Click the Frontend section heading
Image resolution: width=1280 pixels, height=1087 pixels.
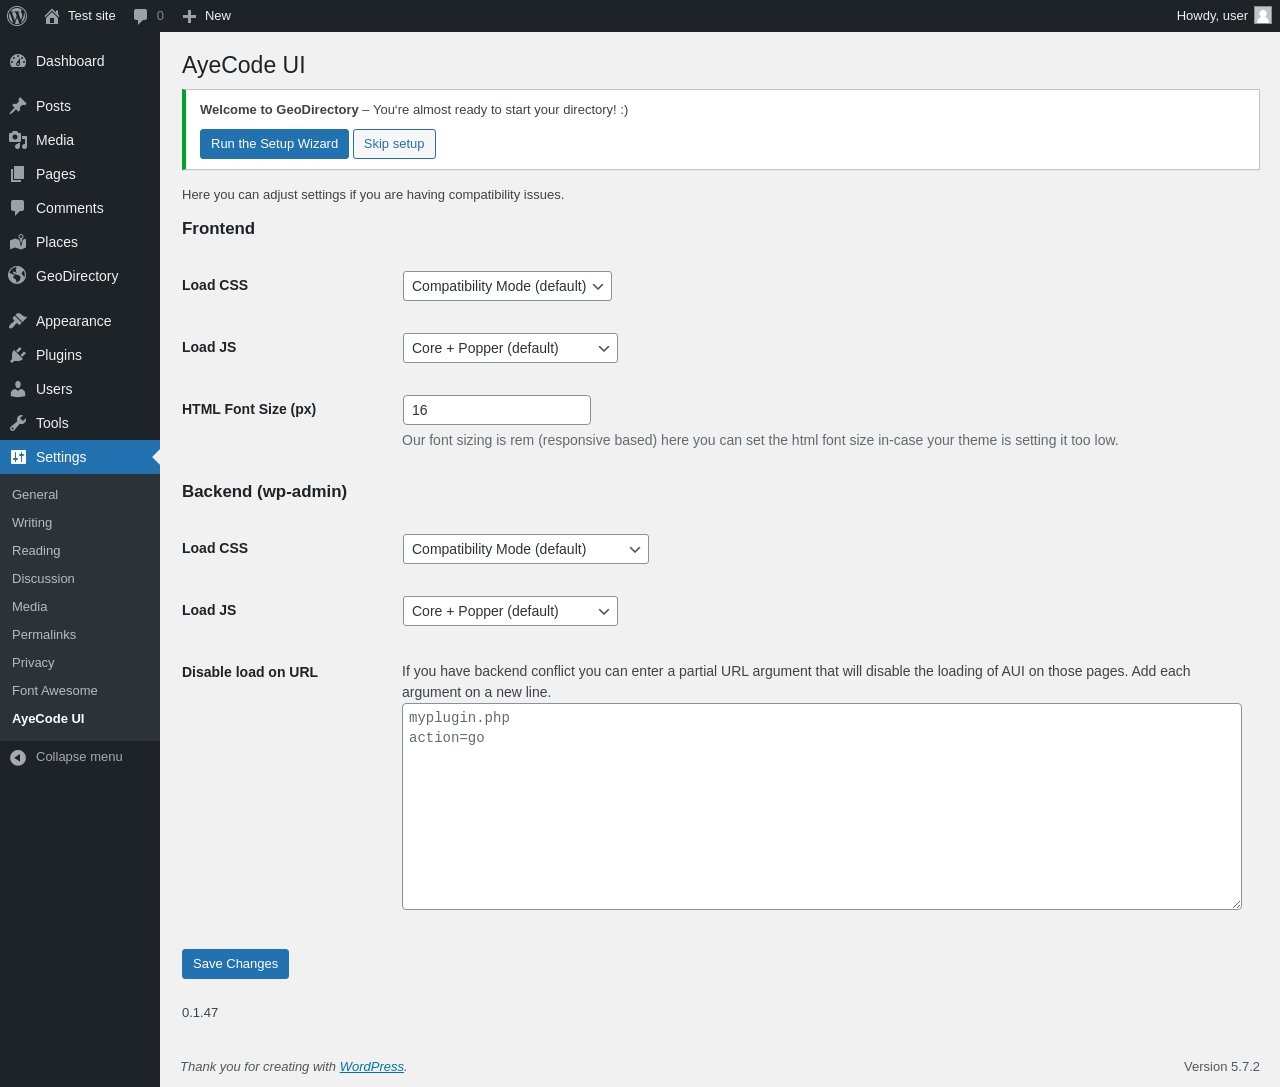218,229
